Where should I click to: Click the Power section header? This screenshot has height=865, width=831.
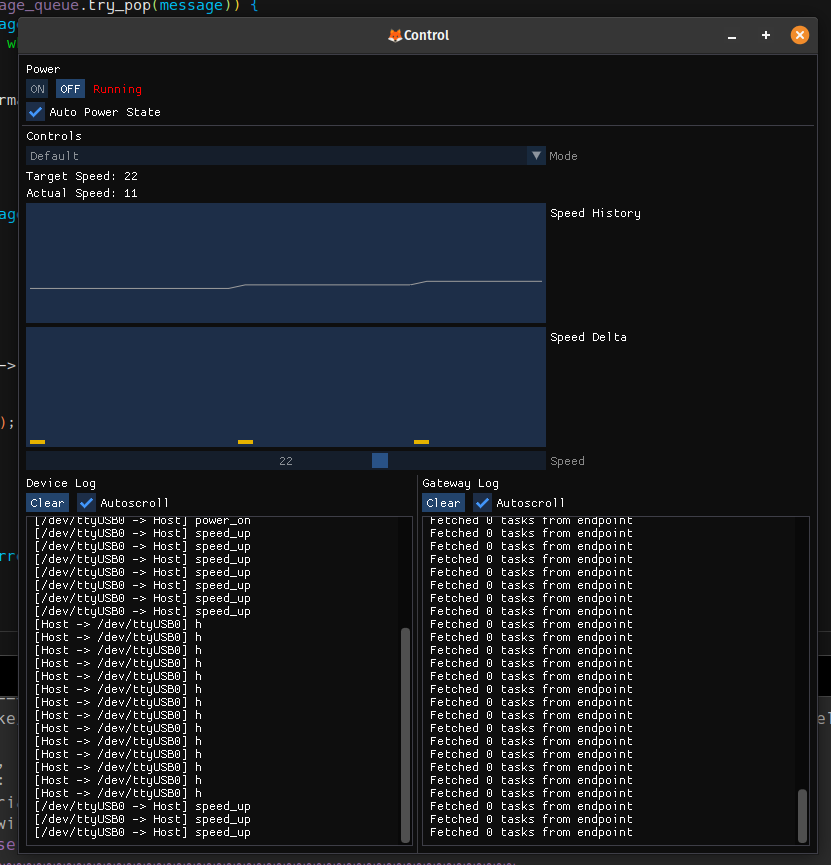43,69
